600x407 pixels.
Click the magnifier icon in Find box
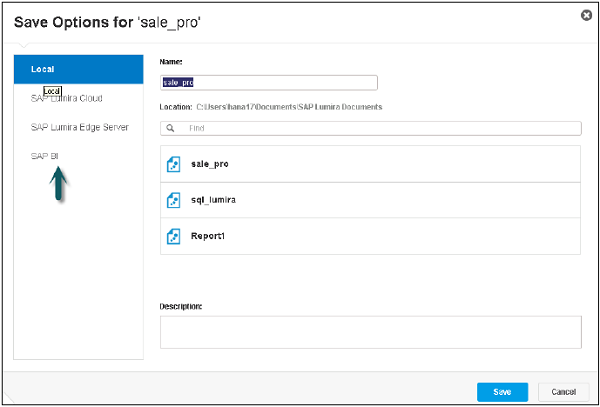(171, 129)
